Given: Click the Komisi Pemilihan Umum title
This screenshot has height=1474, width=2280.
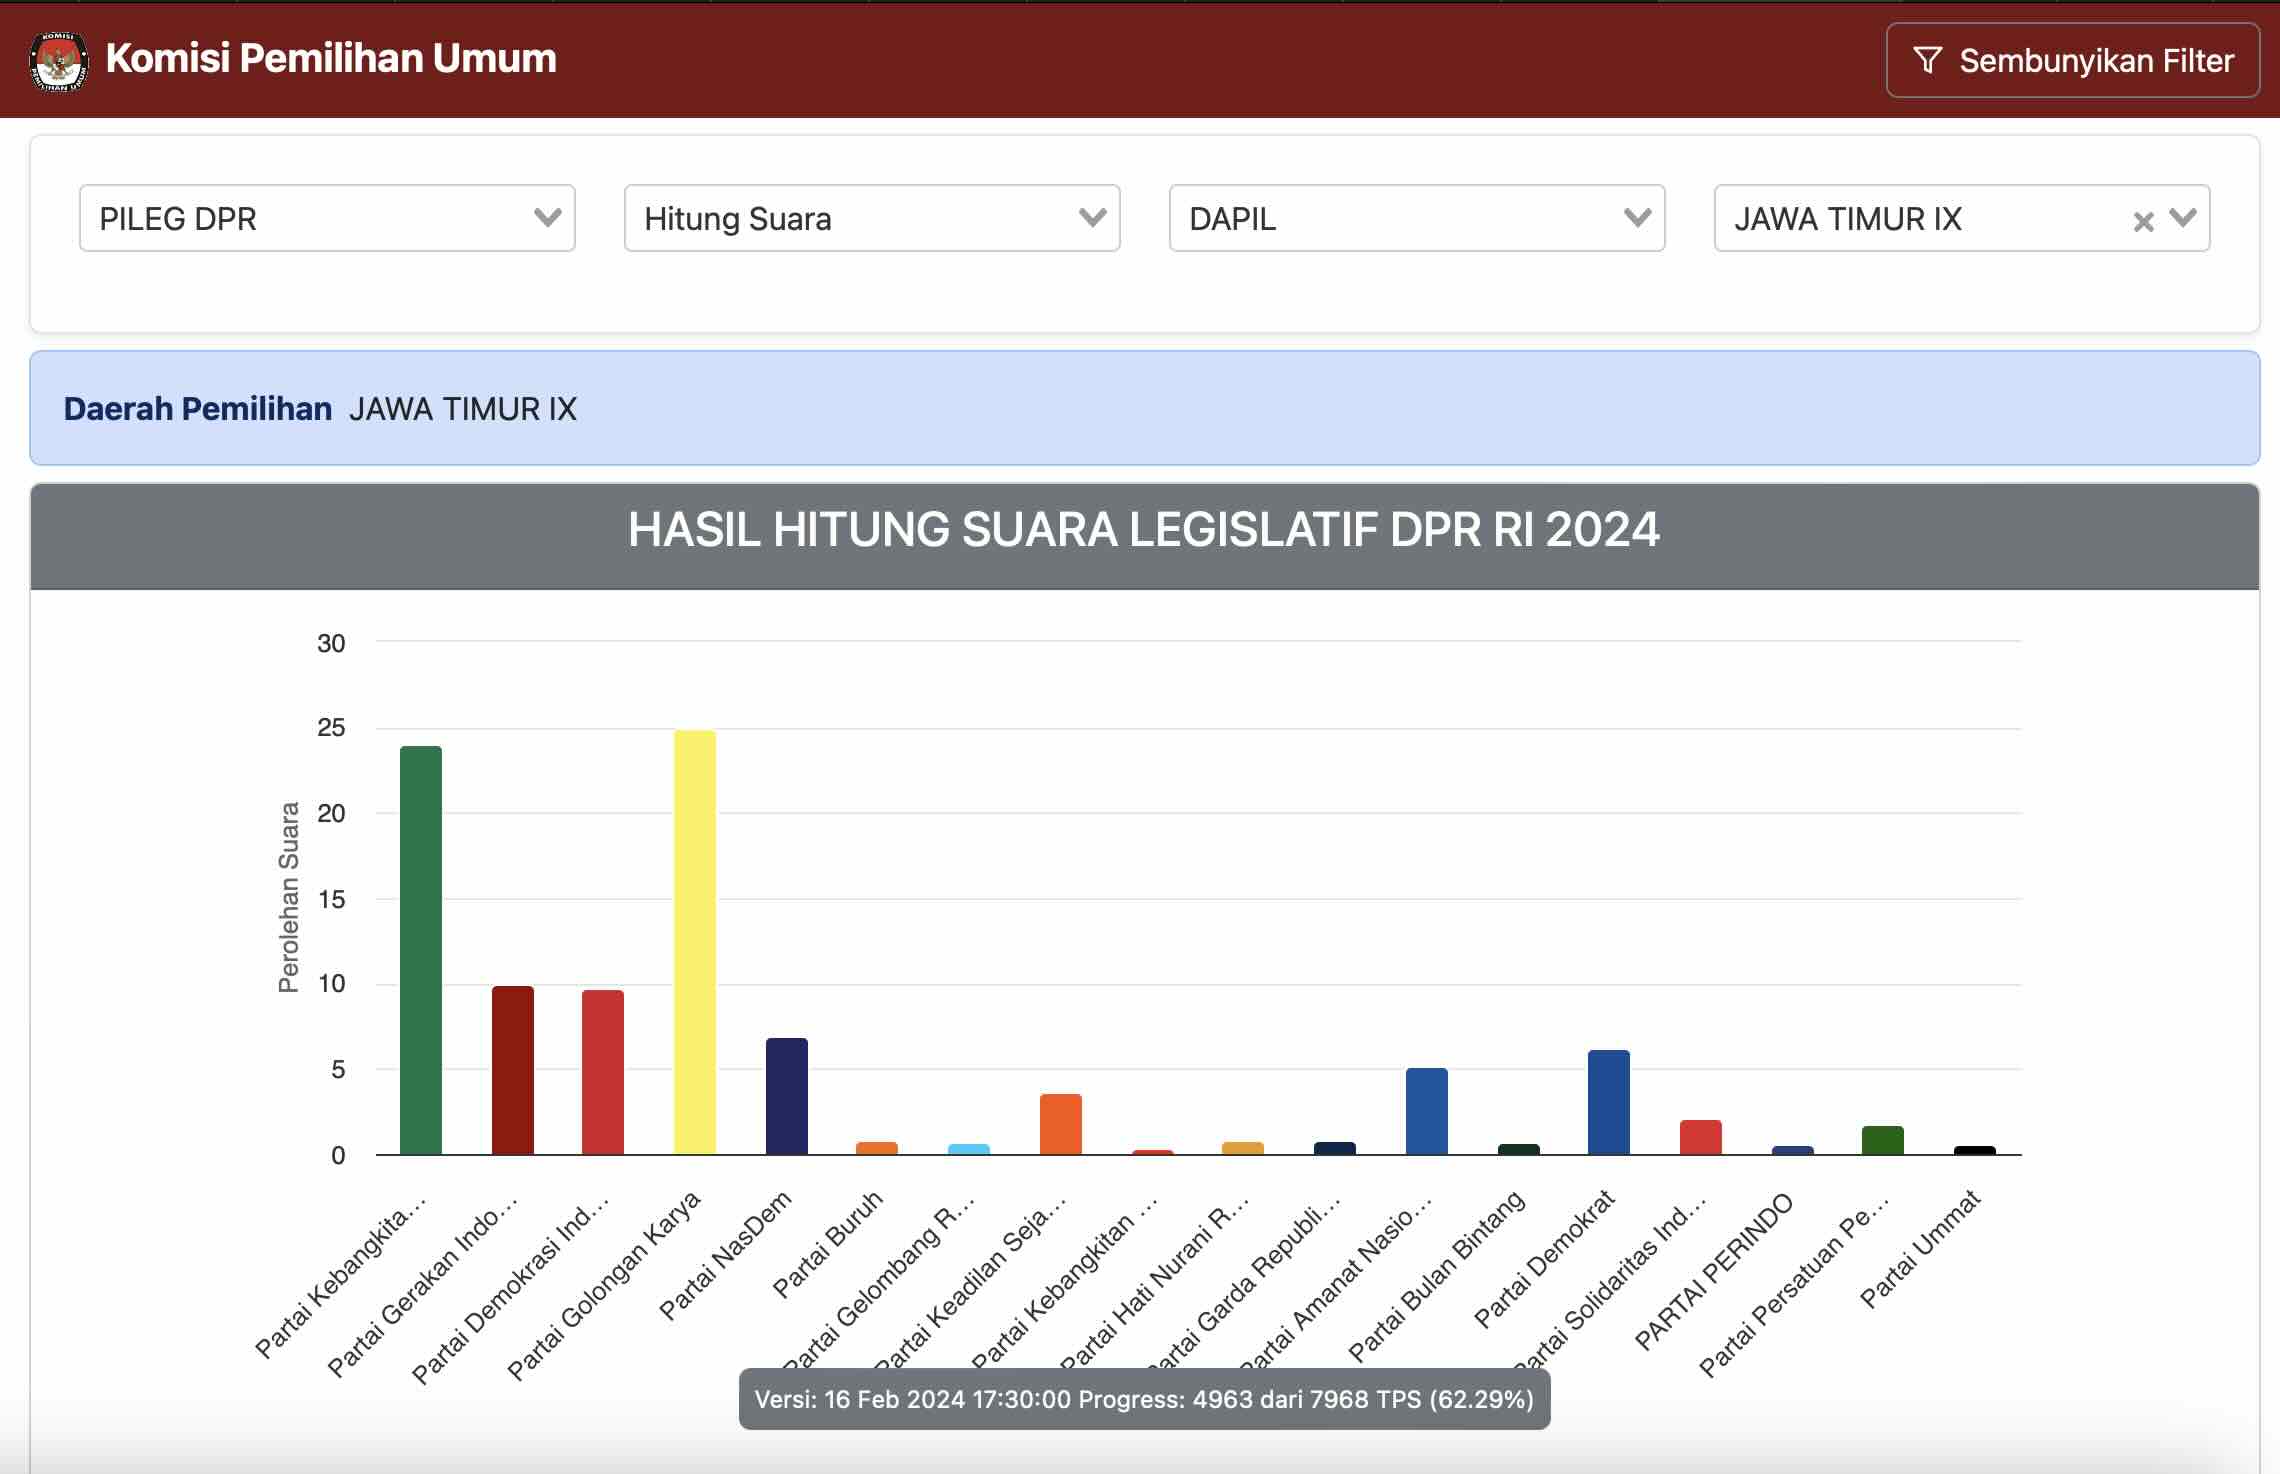Looking at the screenshot, I should (331, 58).
